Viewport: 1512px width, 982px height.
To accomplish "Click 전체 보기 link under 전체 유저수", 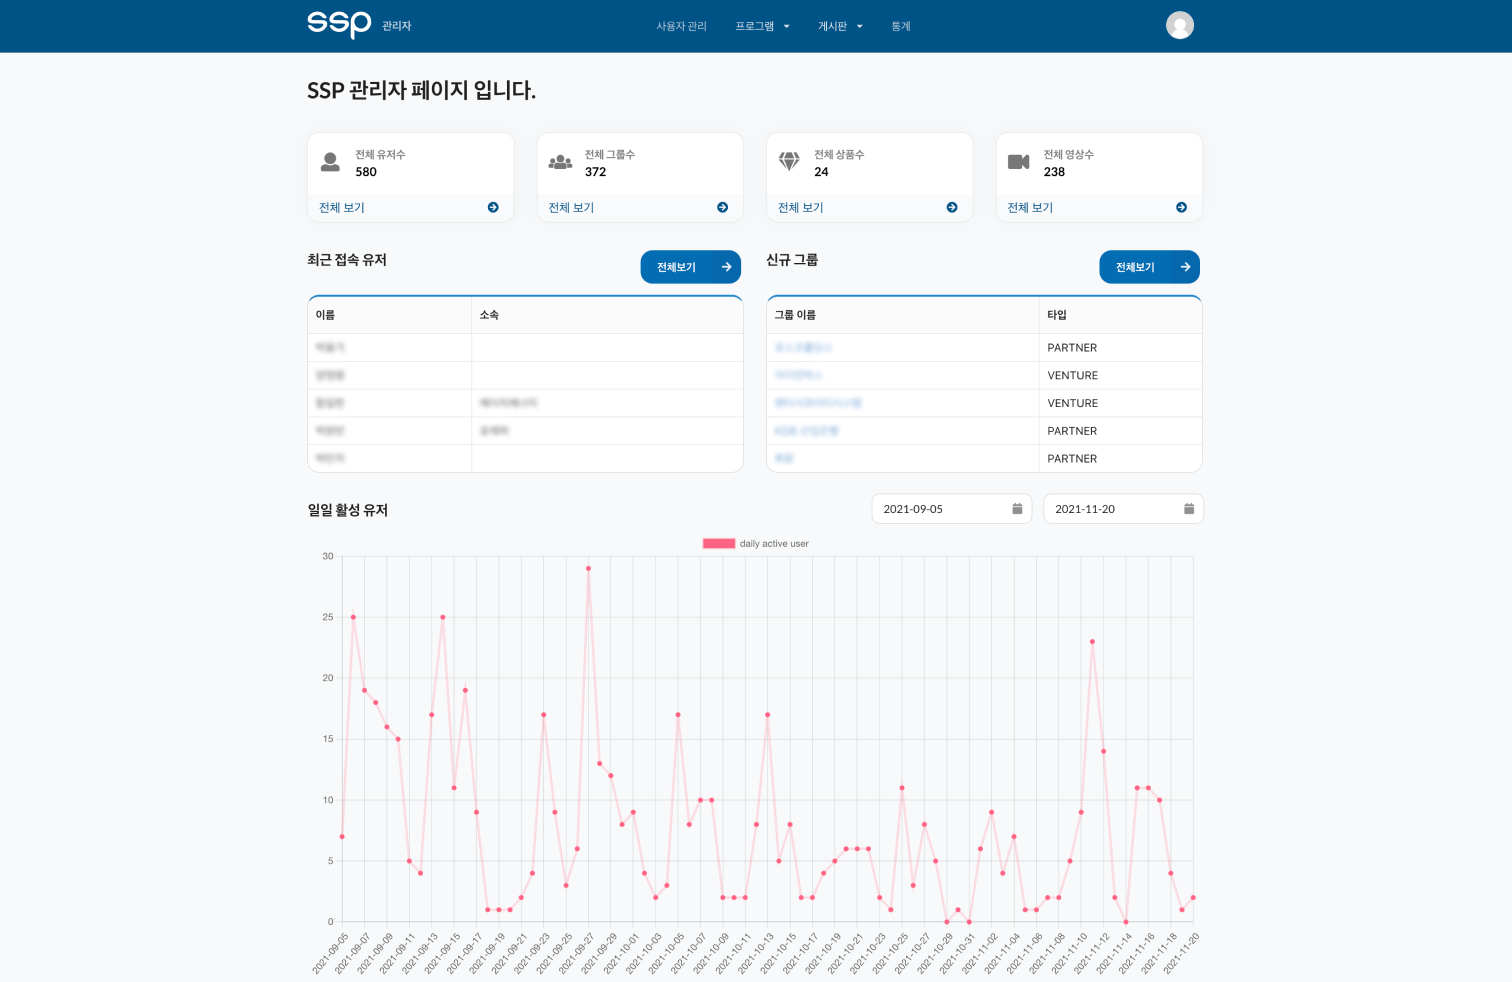I will tap(342, 208).
